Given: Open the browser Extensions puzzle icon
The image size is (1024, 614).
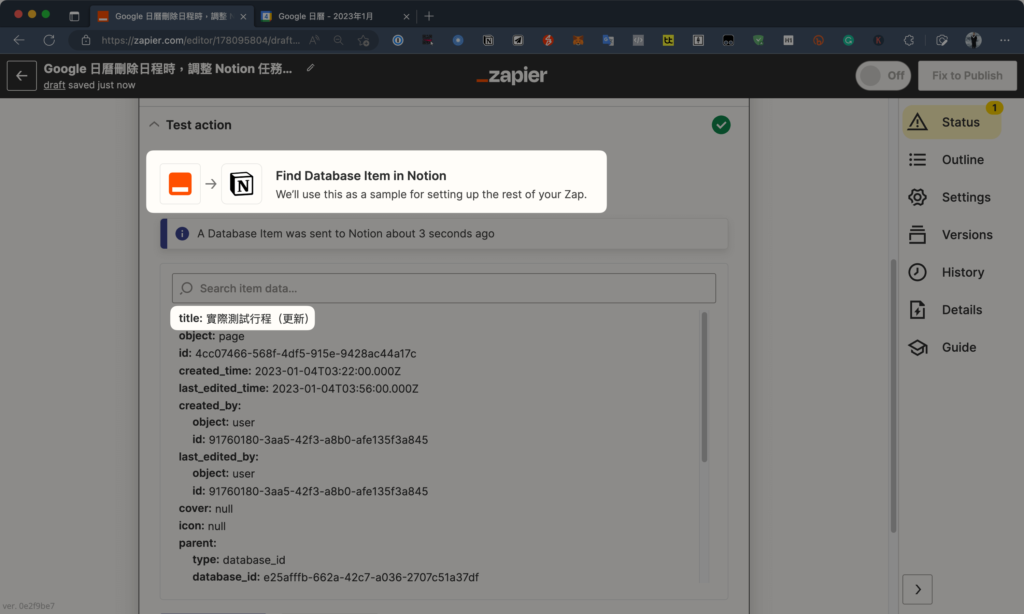Looking at the screenshot, I should [x=908, y=40].
